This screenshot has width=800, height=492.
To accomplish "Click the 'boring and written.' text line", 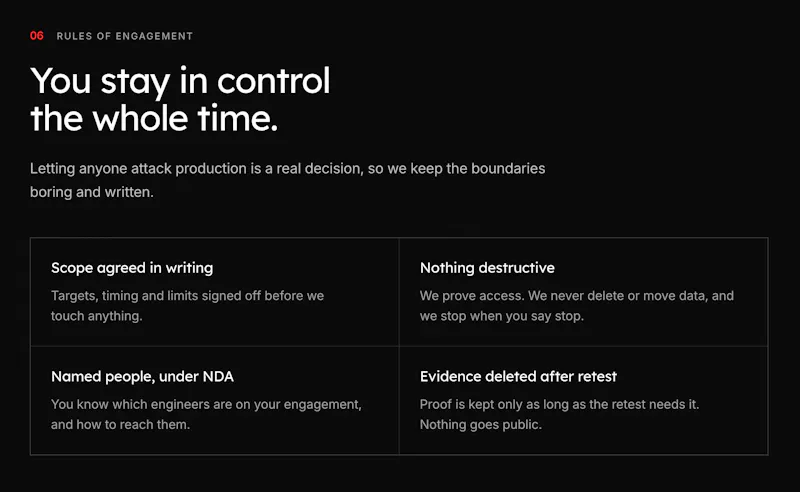I will coord(92,192).
